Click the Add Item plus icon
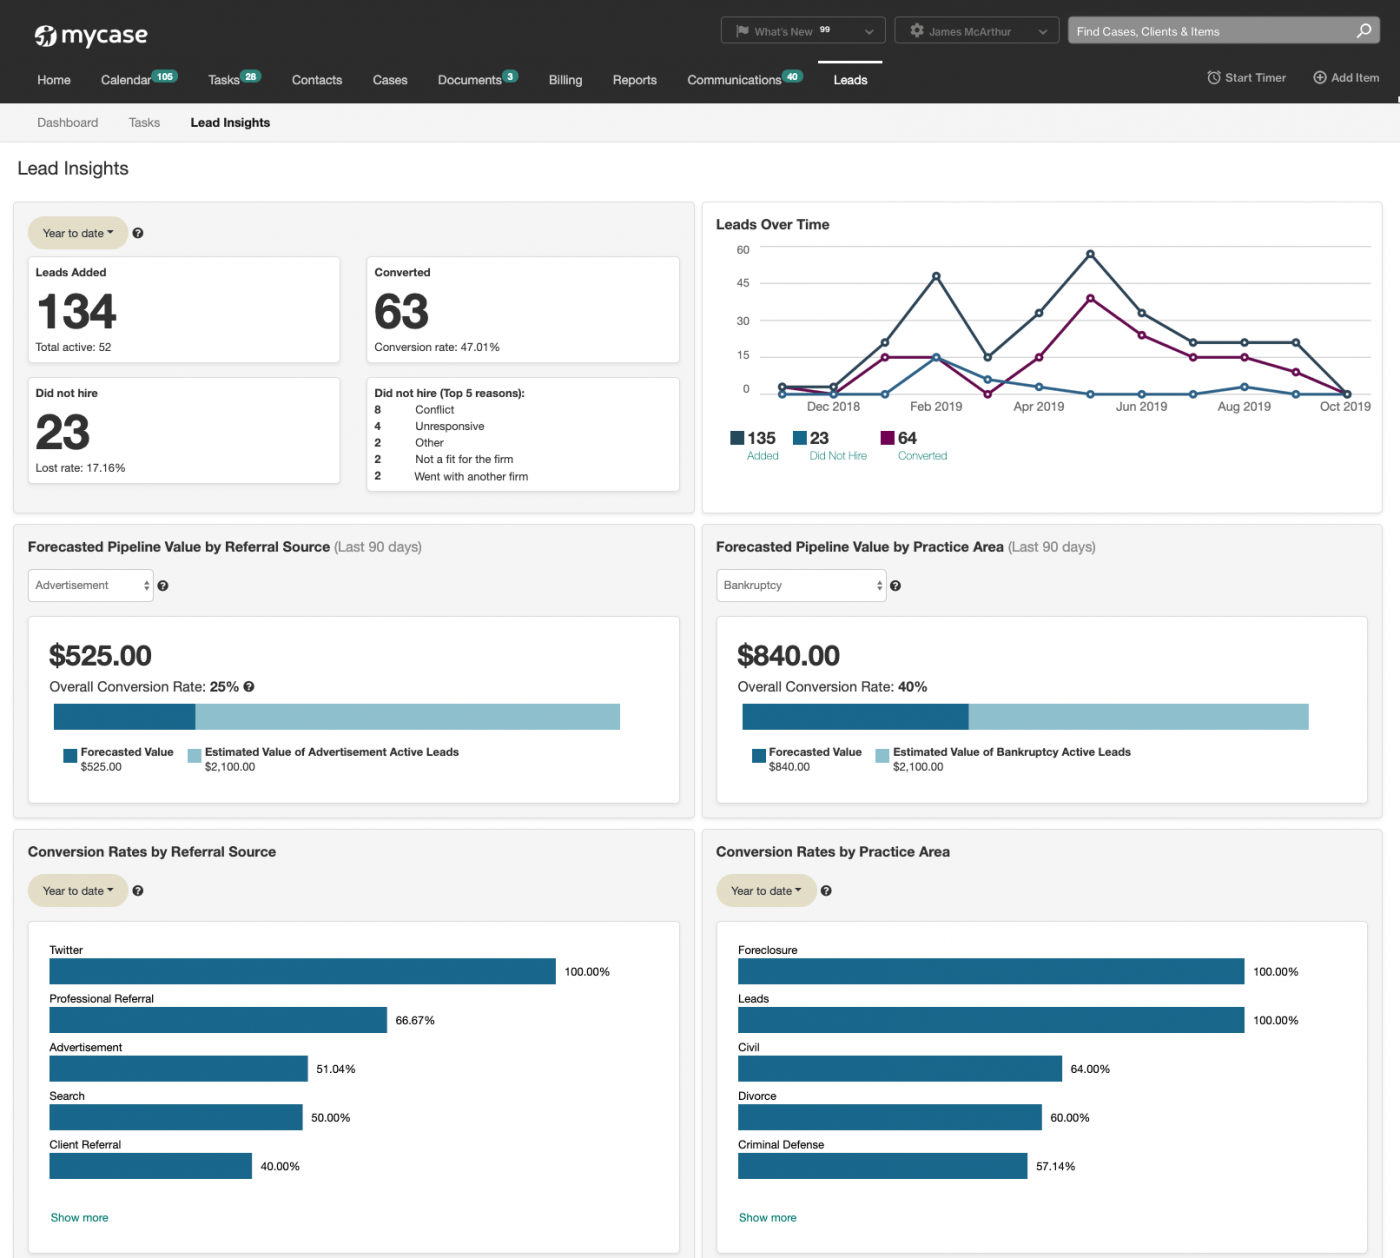The height and width of the screenshot is (1258, 1400). pyautogui.click(x=1319, y=77)
